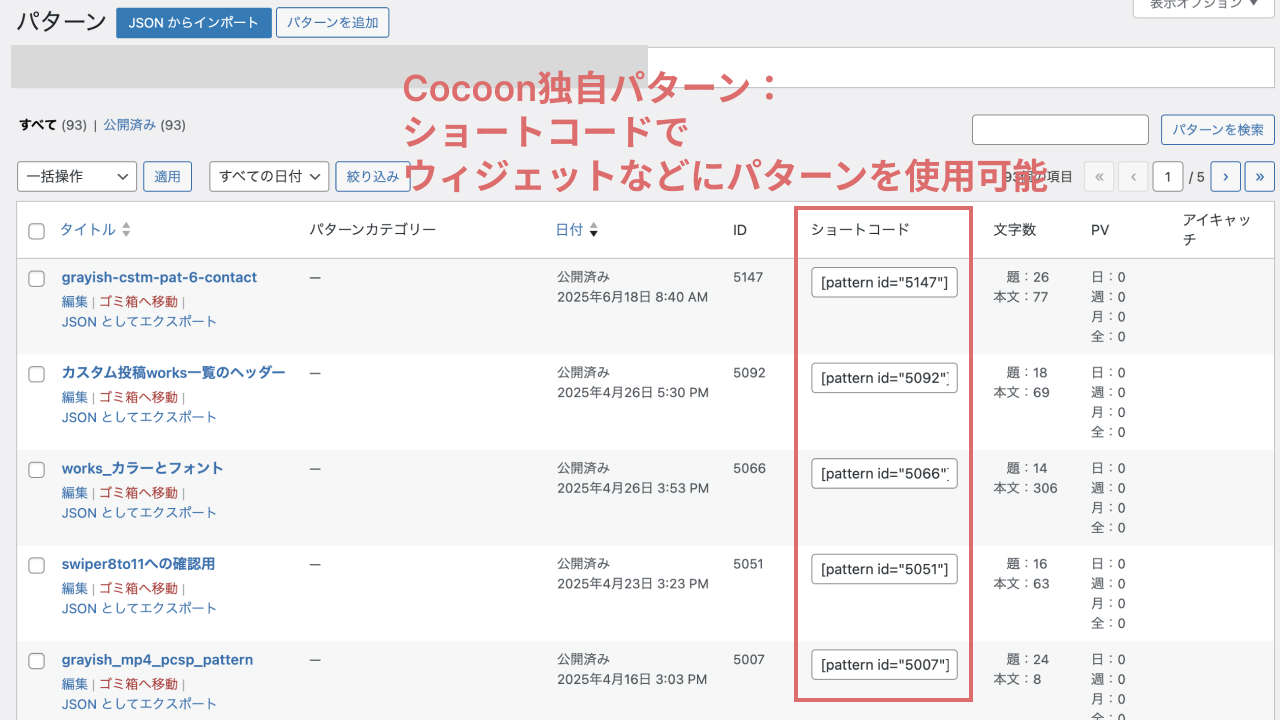Go to the last page arrow

click(x=1260, y=176)
